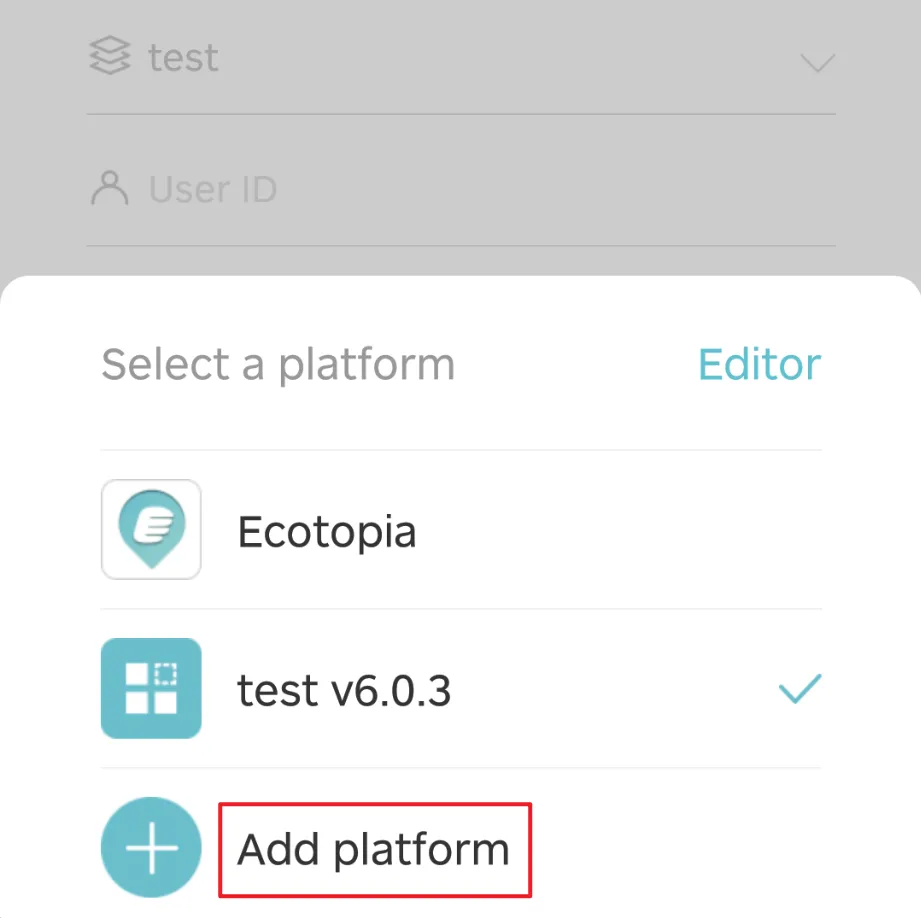The height and width of the screenshot is (918, 921).
Task: Click the User ID placeholder text
Action: [x=212, y=189]
